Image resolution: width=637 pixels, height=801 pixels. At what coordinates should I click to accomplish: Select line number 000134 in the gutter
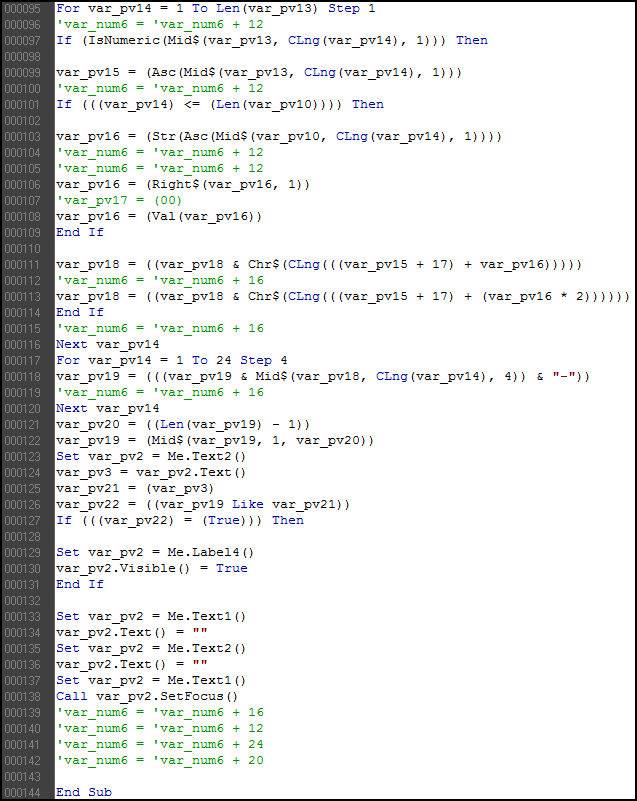click(22, 633)
